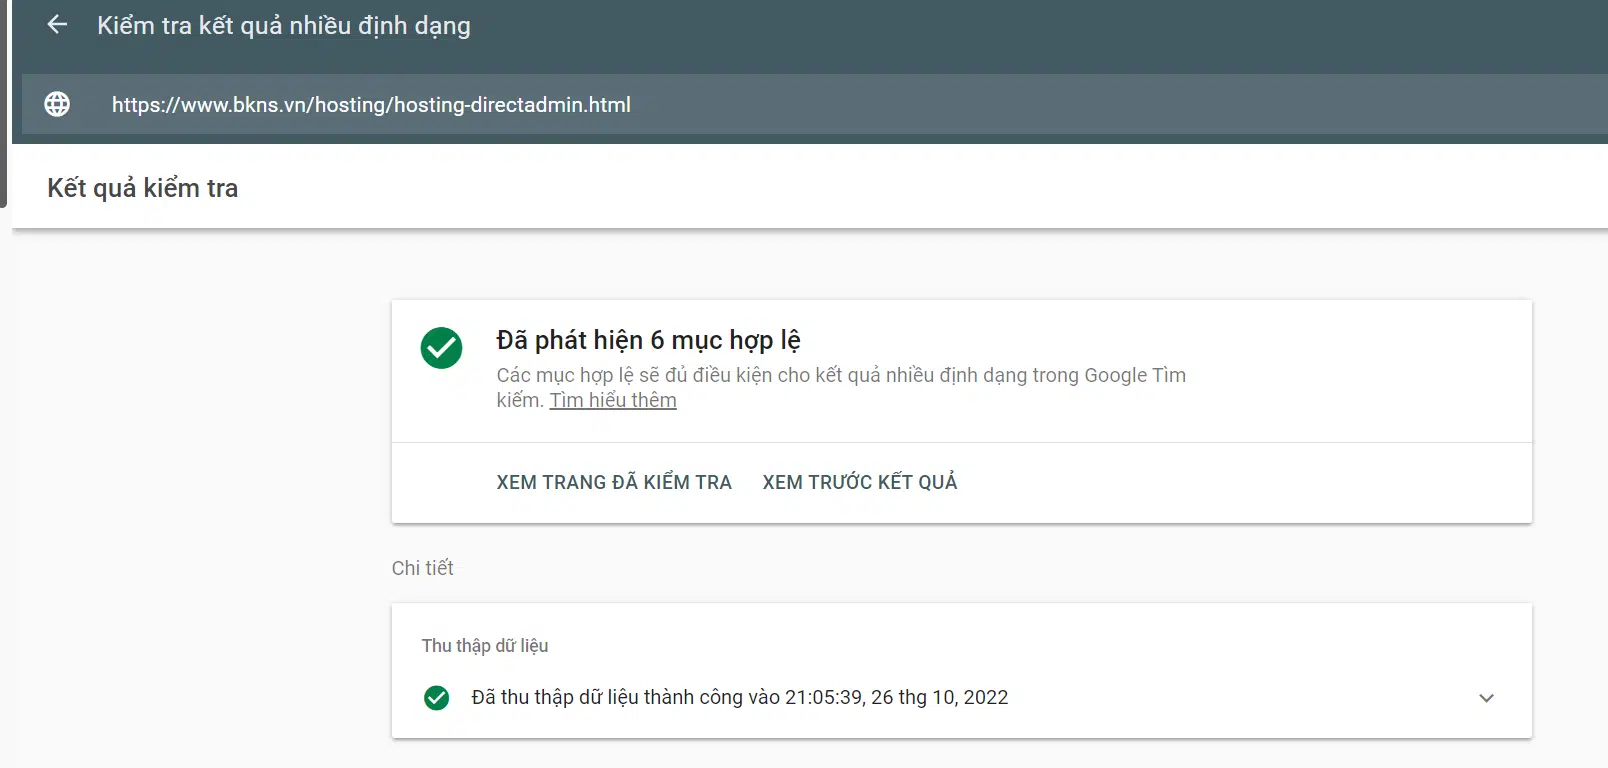Click "XEM TRƯỚC KẾT QUẢ" button
The width and height of the screenshot is (1608, 768).
tap(860, 482)
